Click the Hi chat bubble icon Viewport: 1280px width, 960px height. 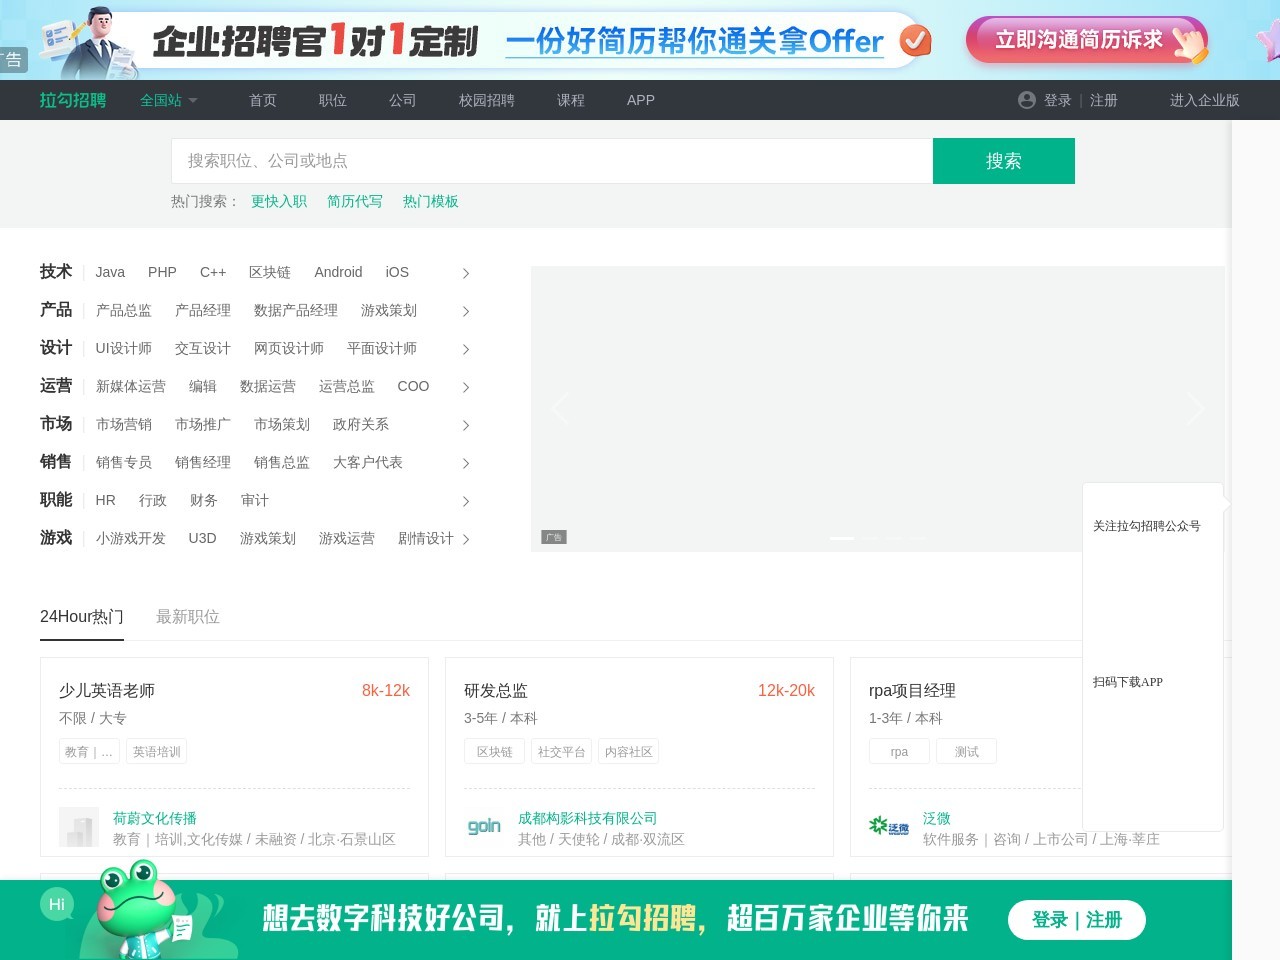(57, 904)
